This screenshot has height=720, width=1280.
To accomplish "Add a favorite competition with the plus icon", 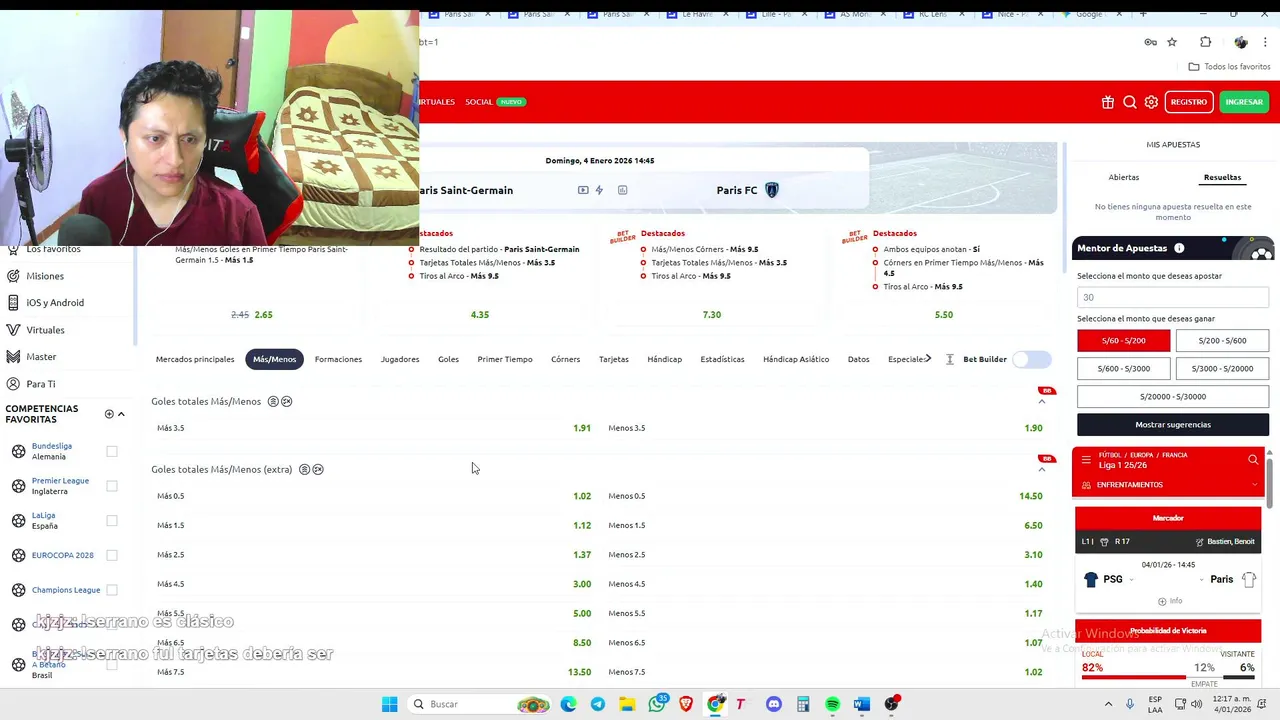I will pos(109,414).
